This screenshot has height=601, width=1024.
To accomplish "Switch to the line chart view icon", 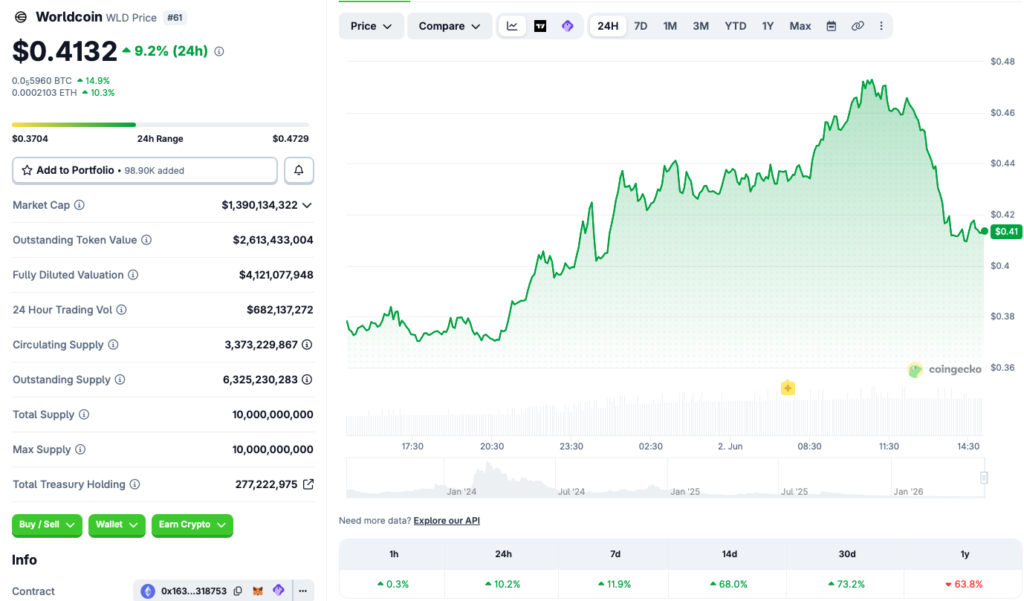I will (512, 26).
